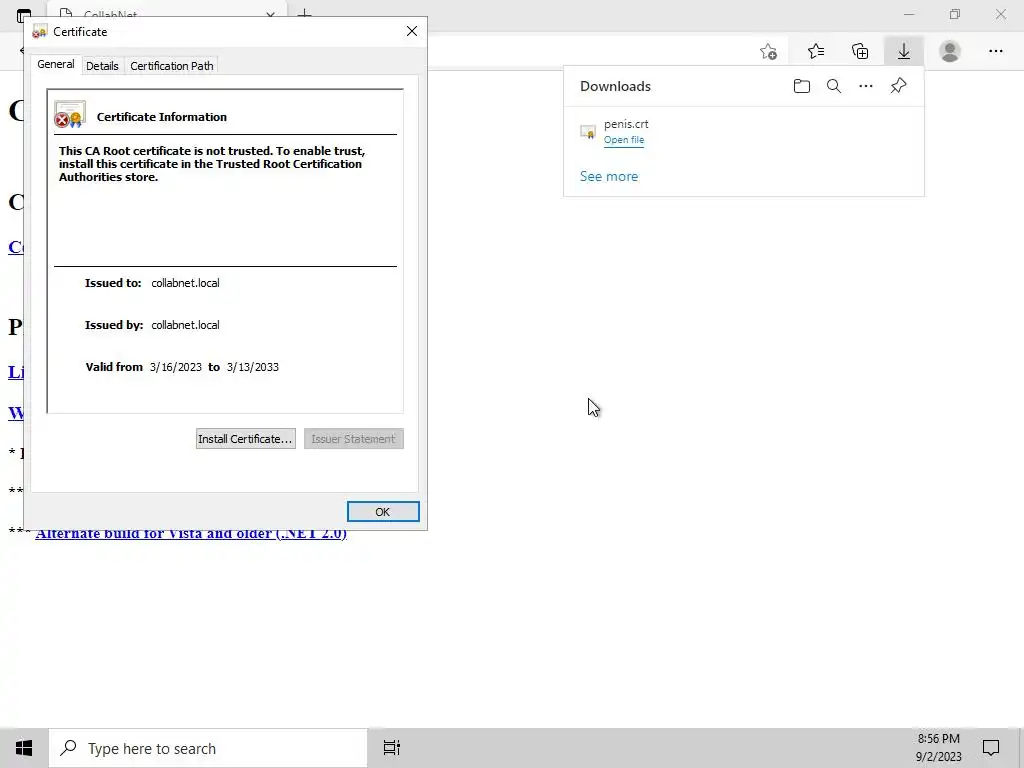
Task: Pin the Downloads panel
Action: (x=899, y=86)
